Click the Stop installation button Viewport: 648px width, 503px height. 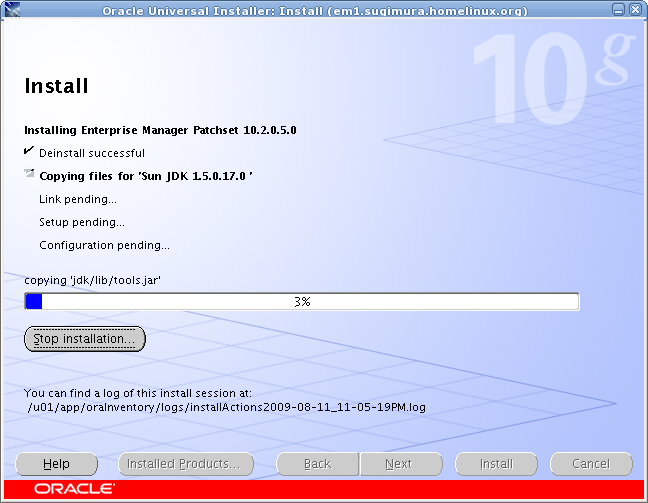point(85,339)
